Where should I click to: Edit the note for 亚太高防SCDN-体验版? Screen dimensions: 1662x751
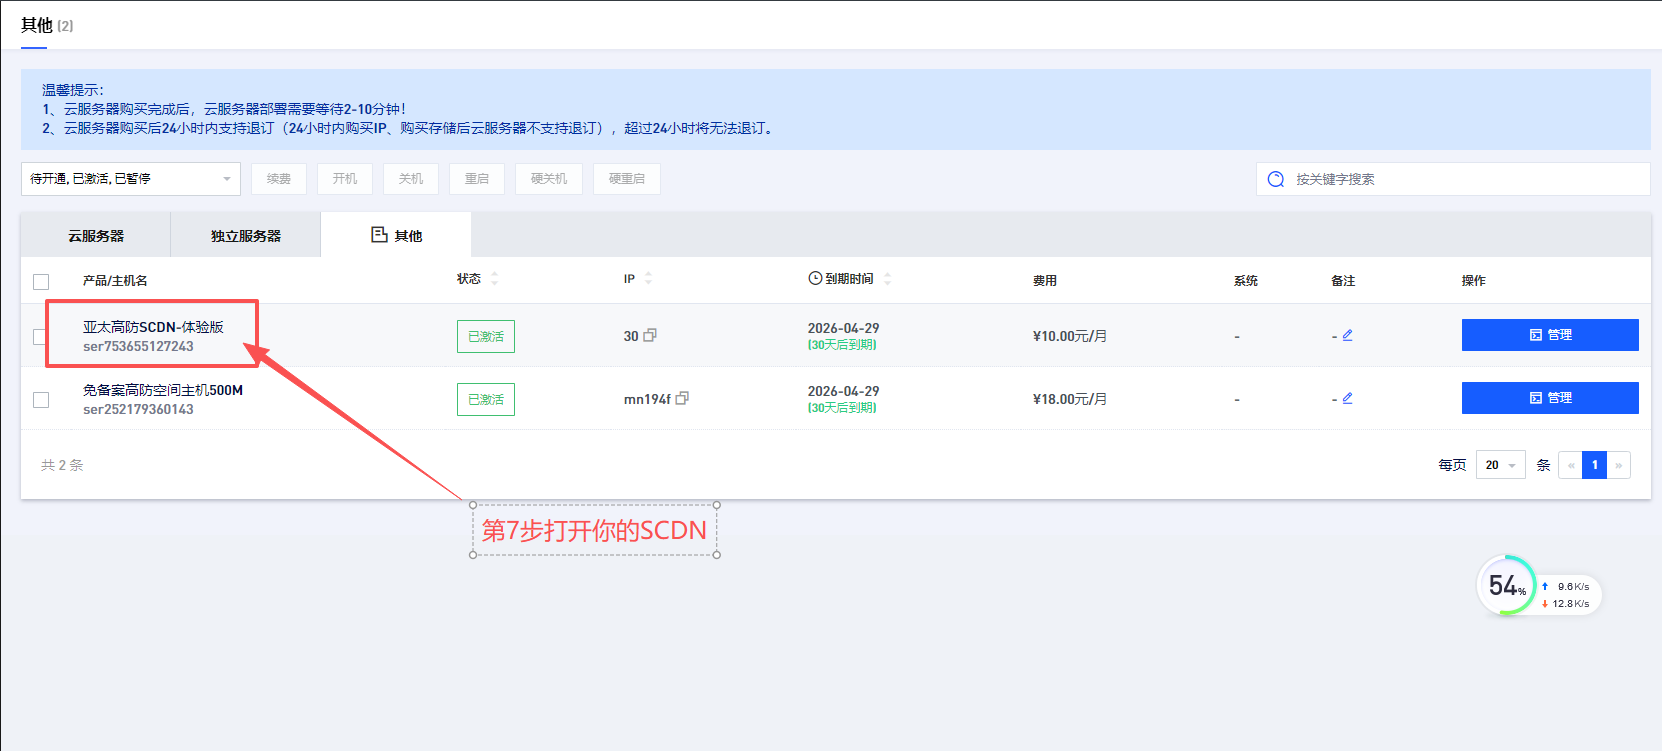(1347, 336)
